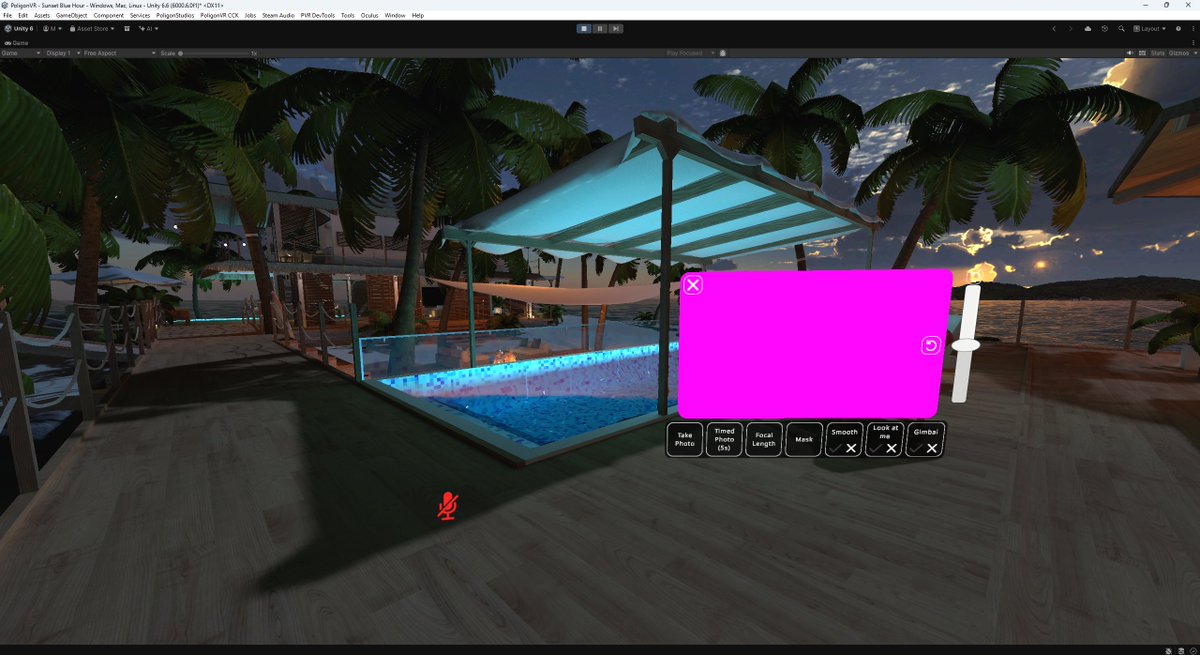Click the camera zoom slider handle
The image size is (1200, 655).
point(966,345)
